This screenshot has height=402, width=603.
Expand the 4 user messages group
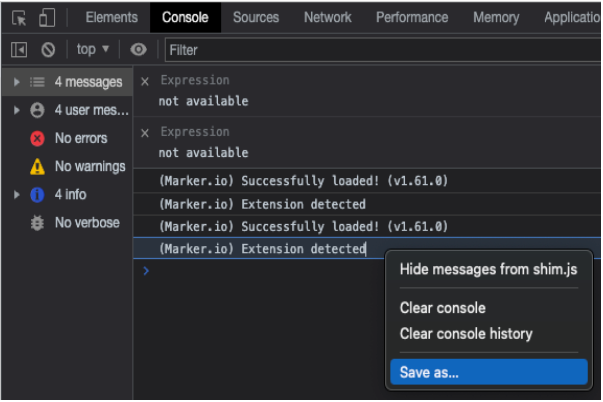17,110
